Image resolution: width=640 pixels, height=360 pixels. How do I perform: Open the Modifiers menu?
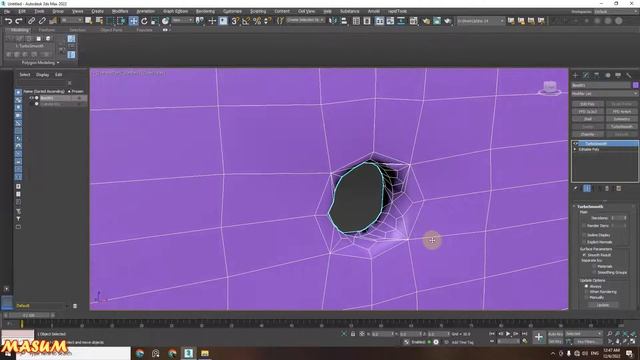120,11
